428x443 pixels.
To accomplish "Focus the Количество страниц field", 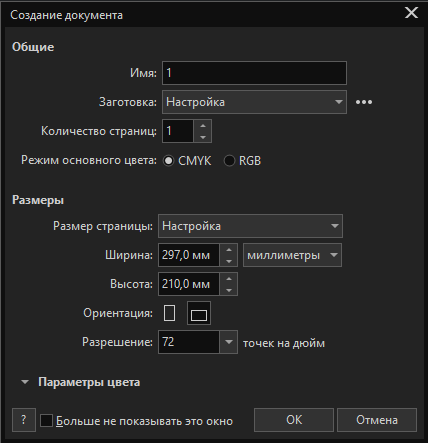I will [x=178, y=131].
